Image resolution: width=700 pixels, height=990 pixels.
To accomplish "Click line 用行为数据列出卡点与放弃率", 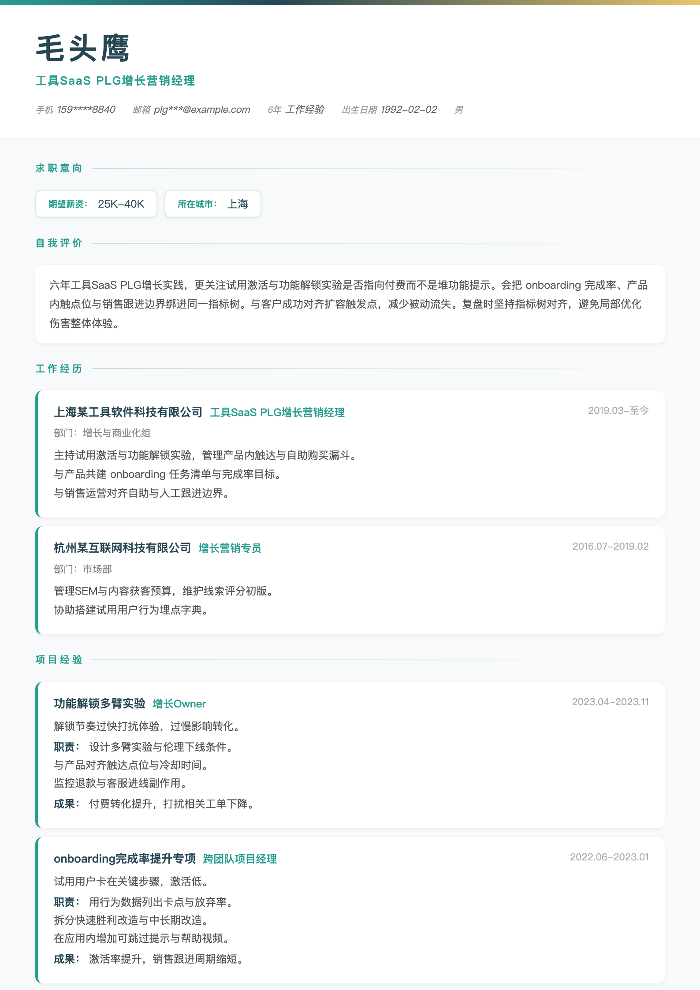I will (x=160, y=902).
